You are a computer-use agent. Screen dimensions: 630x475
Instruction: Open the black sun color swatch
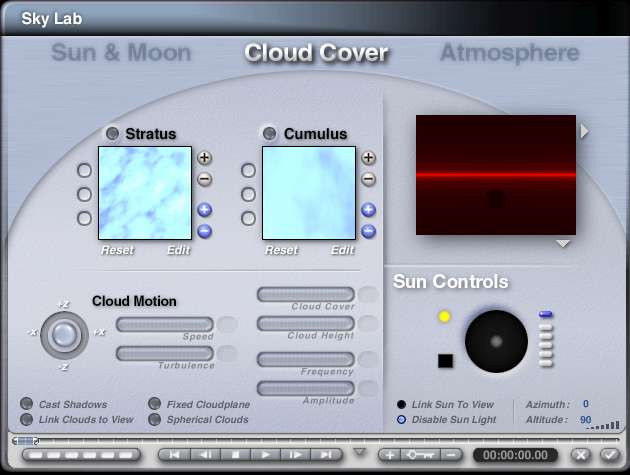pos(445,361)
